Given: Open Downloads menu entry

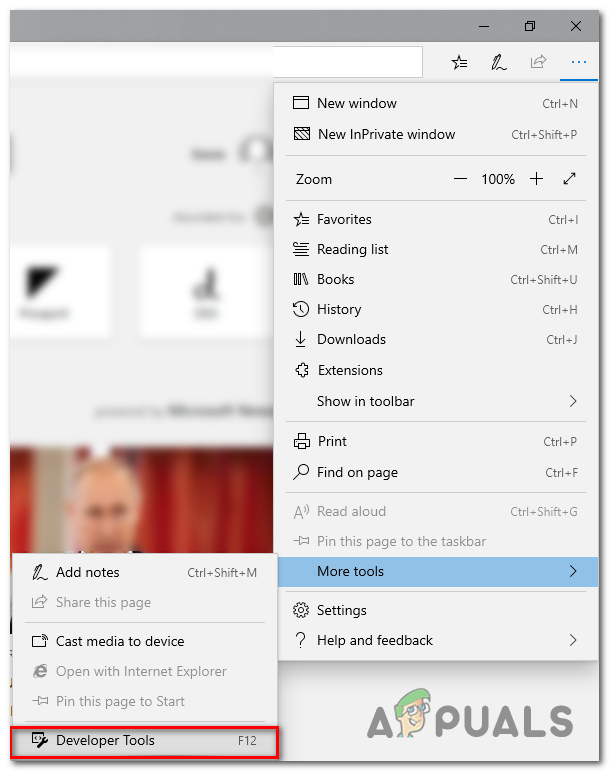Looking at the screenshot, I should [436, 339].
